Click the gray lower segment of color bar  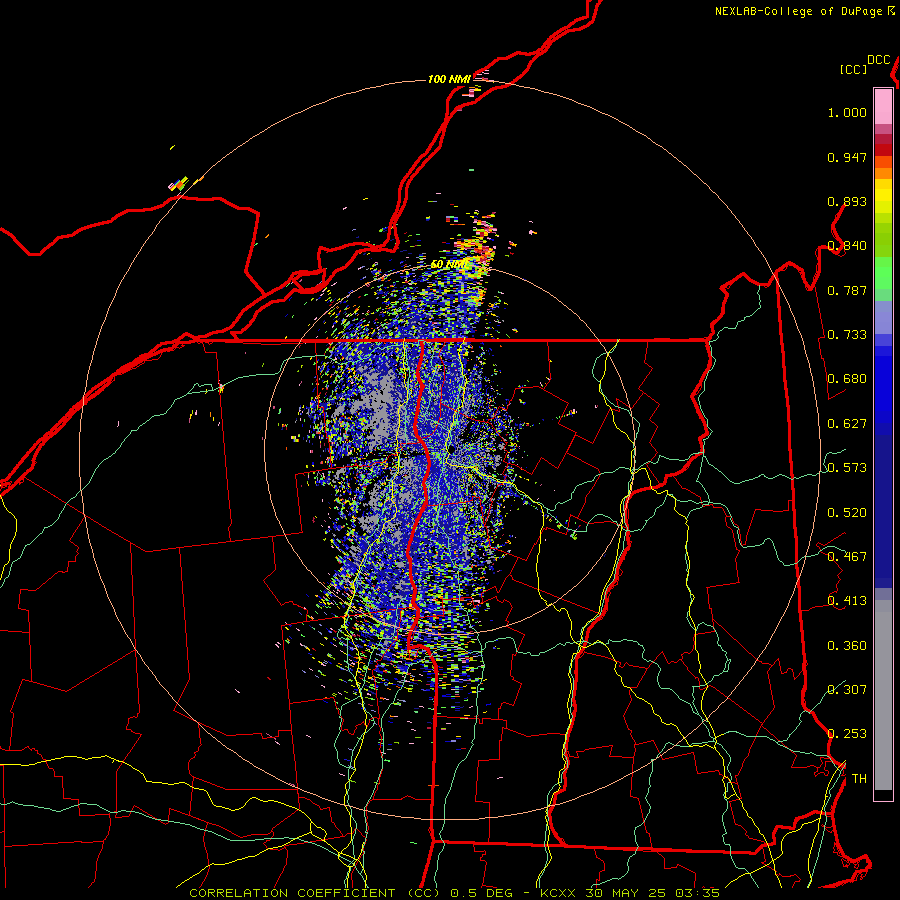coord(883,695)
